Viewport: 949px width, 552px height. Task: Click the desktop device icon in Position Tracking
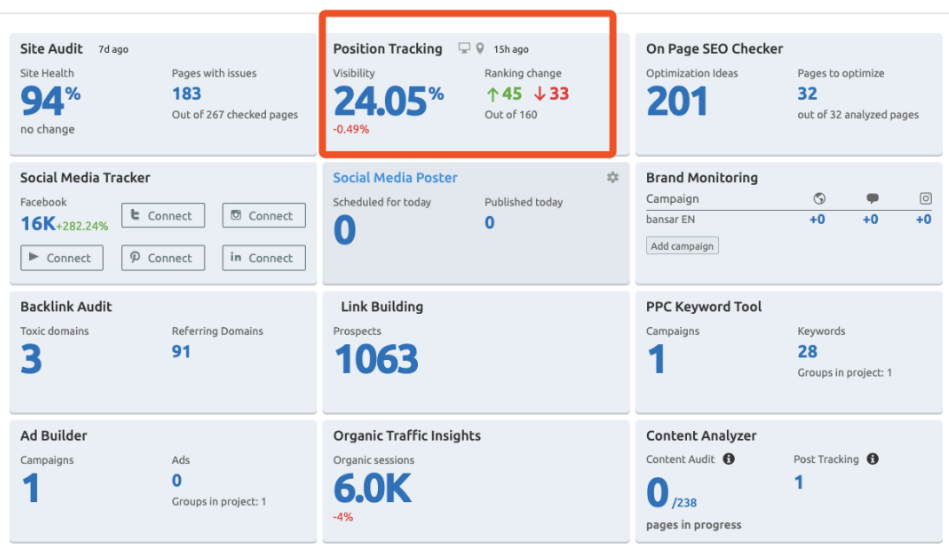coord(464,49)
